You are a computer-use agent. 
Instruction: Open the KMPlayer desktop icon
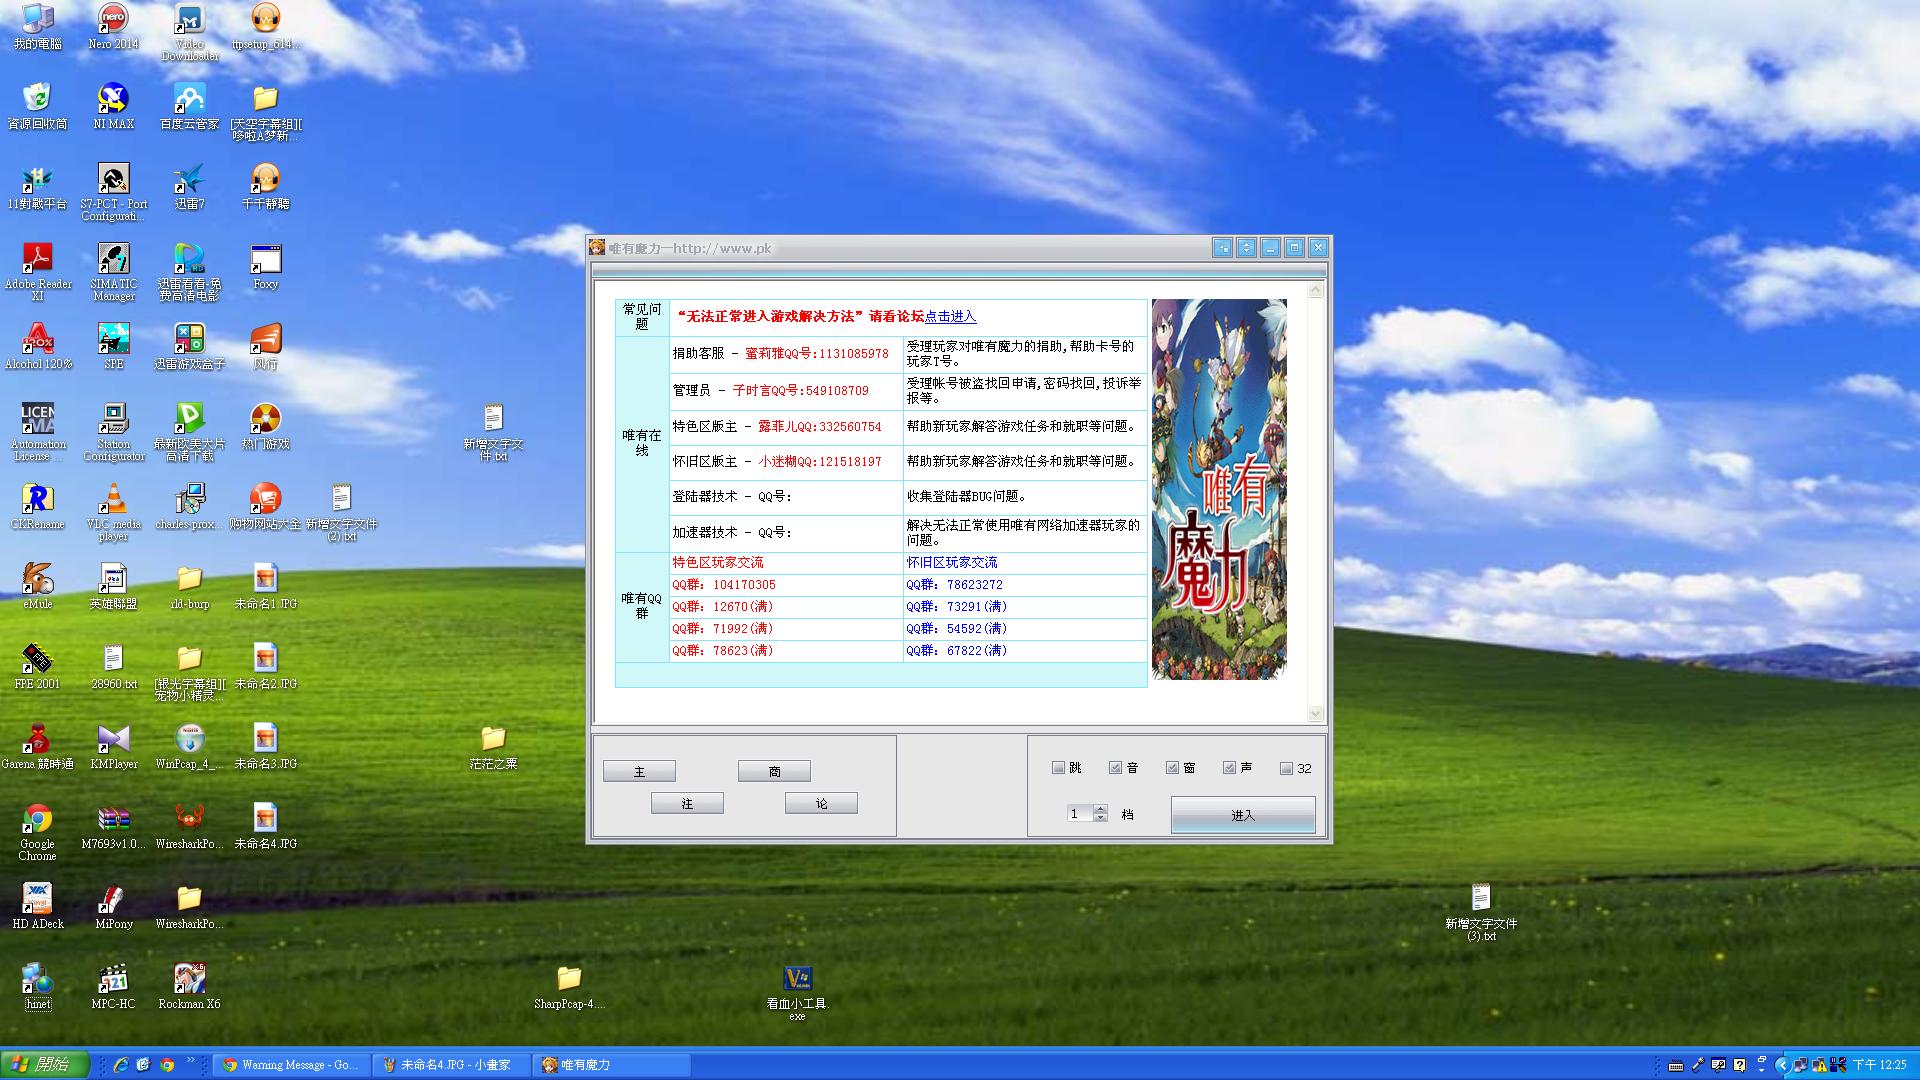[x=113, y=739]
